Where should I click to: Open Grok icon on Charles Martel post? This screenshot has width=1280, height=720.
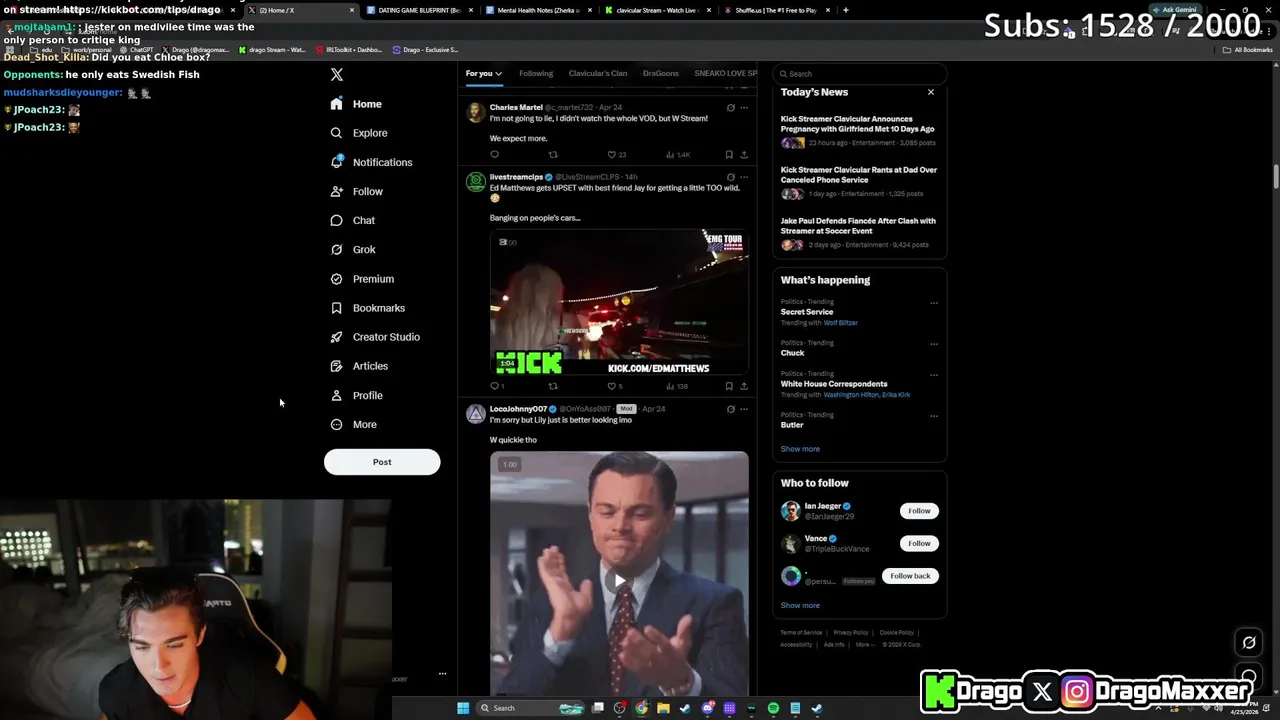click(x=730, y=107)
